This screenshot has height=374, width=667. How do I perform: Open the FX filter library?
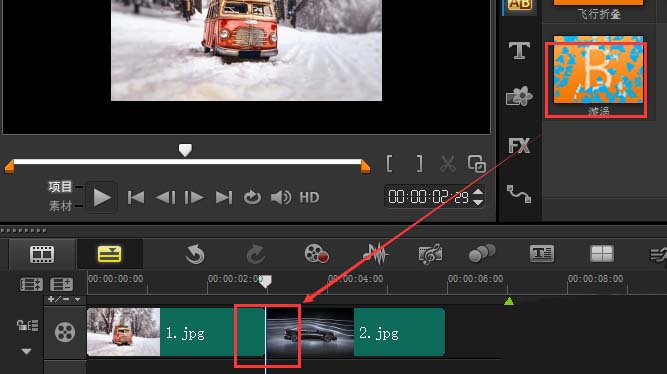click(519, 146)
